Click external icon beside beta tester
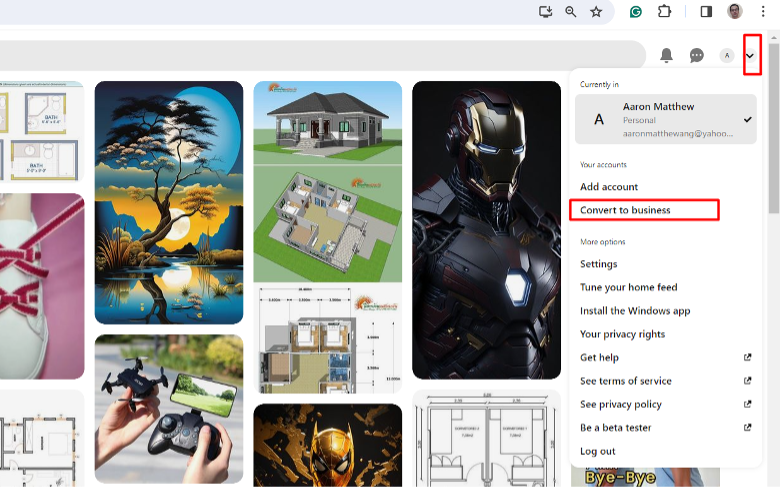This screenshot has height=488, width=780. pyautogui.click(x=747, y=427)
